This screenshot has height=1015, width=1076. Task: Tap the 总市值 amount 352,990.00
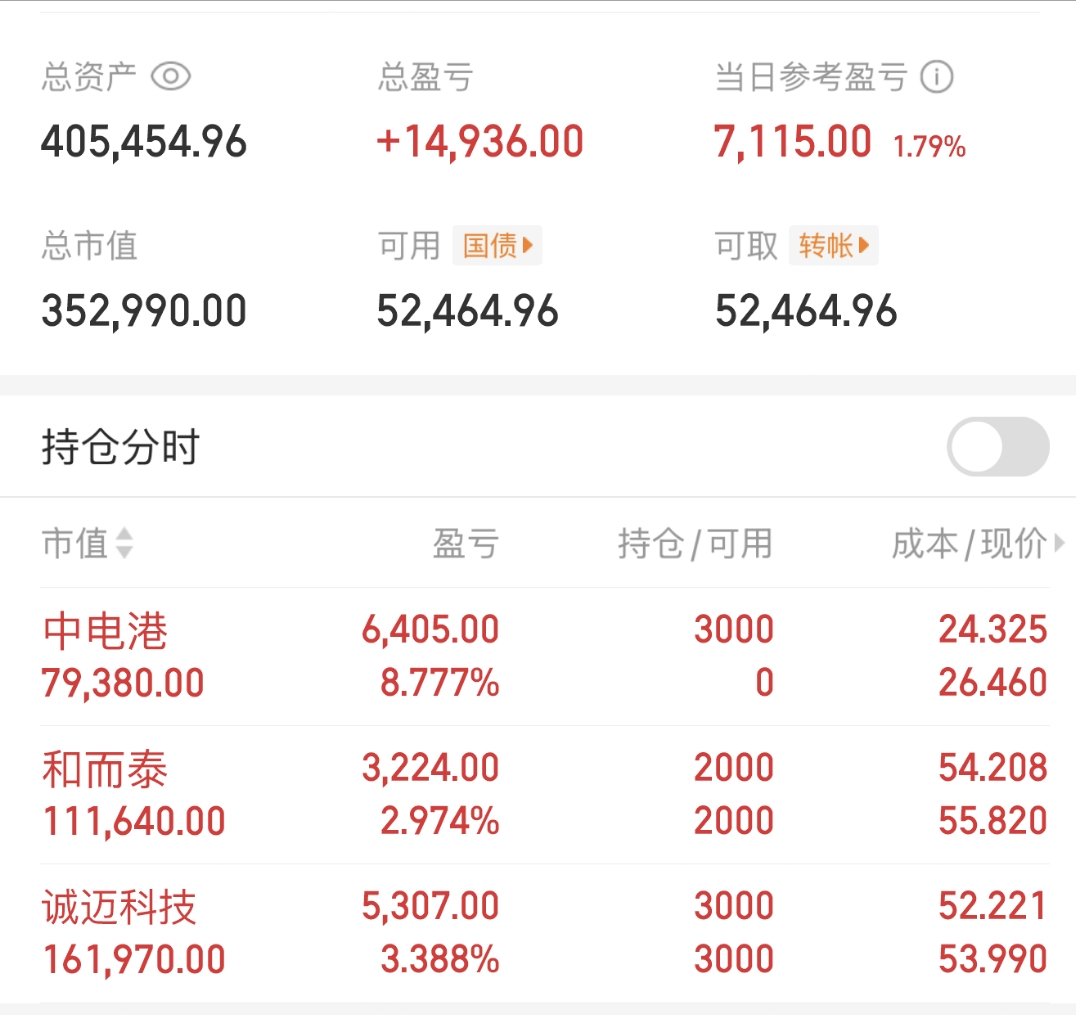pyautogui.click(x=144, y=311)
